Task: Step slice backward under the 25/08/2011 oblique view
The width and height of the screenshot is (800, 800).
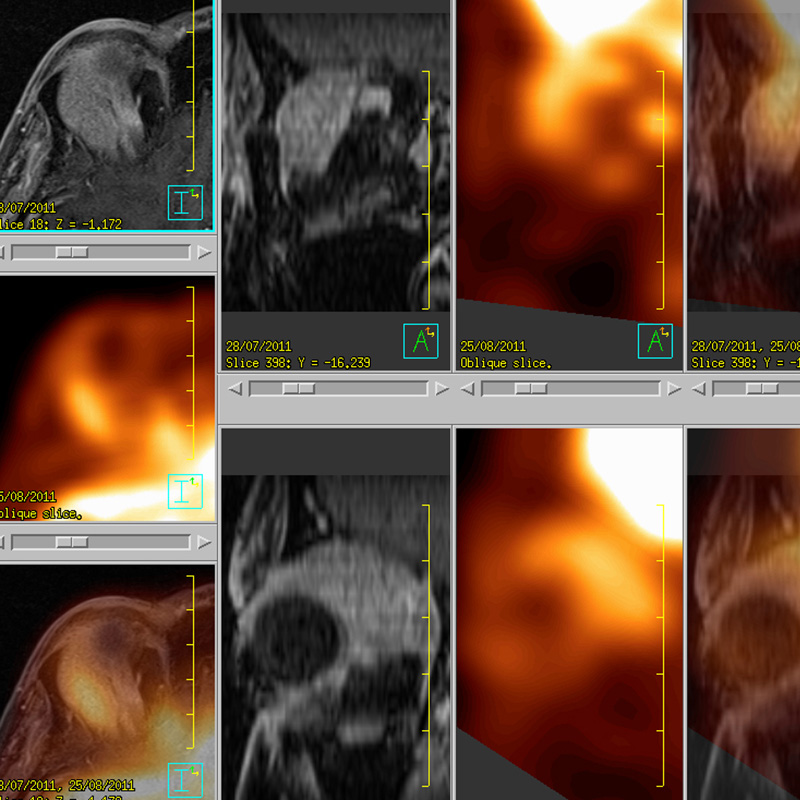Action: (467, 389)
